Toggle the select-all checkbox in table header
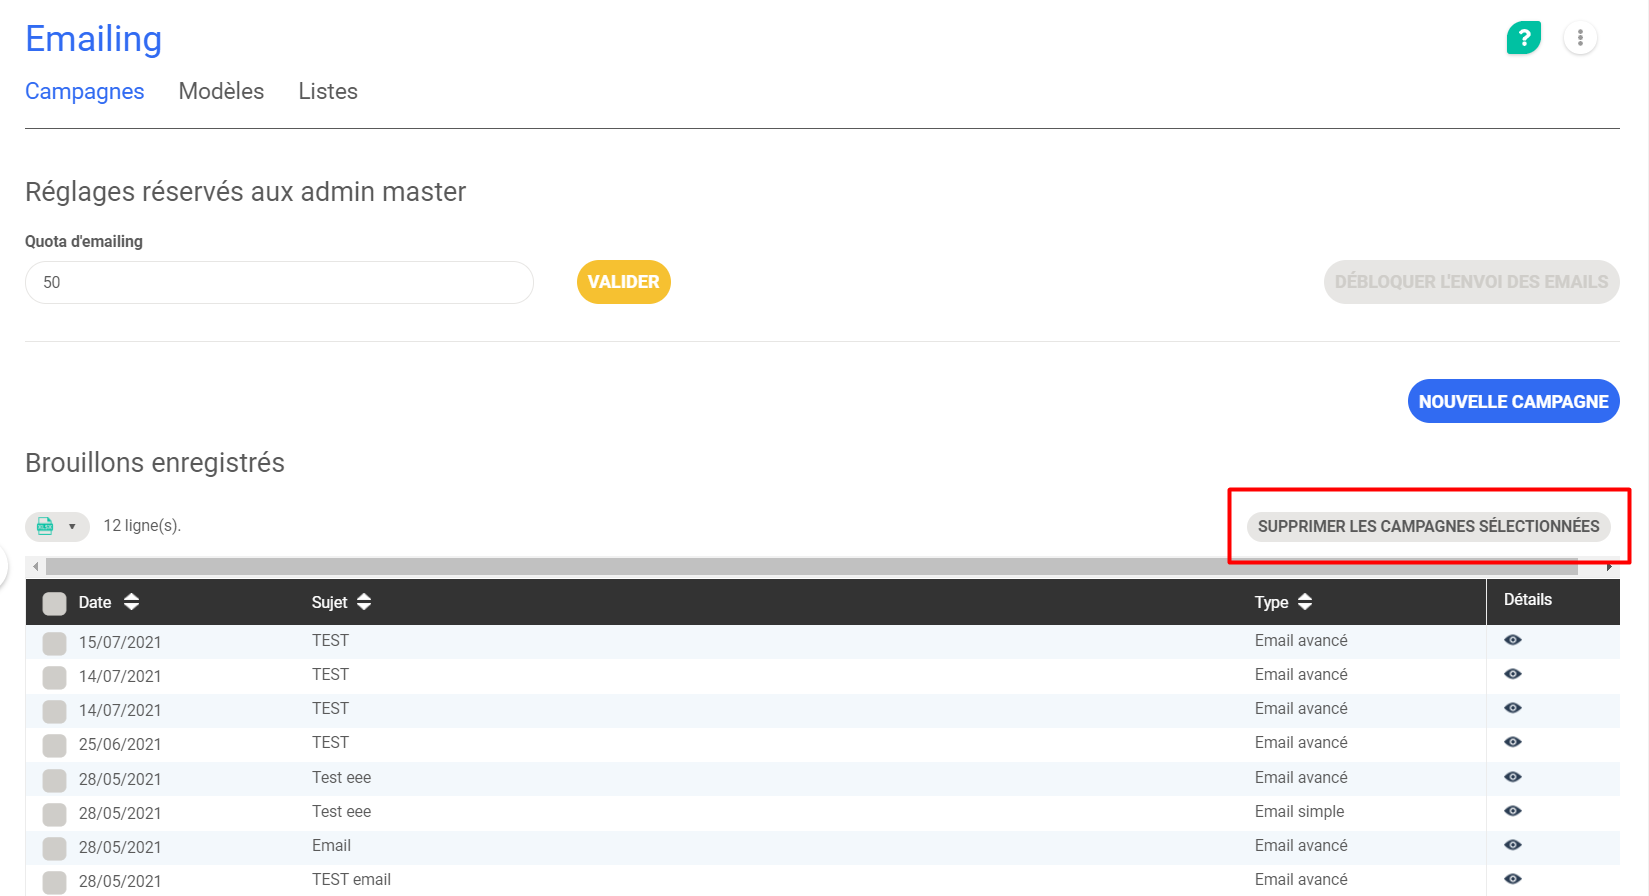This screenshot has height=896, width=1649. [55, 603]
